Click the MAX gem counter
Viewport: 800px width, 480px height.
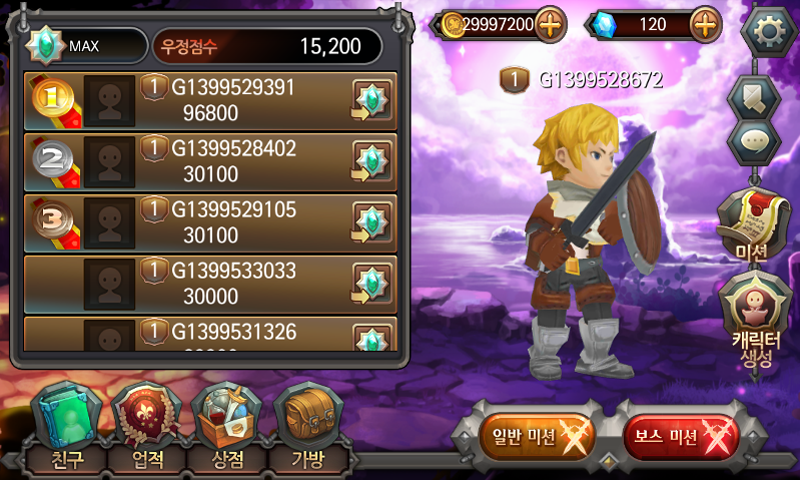[86, 46]
